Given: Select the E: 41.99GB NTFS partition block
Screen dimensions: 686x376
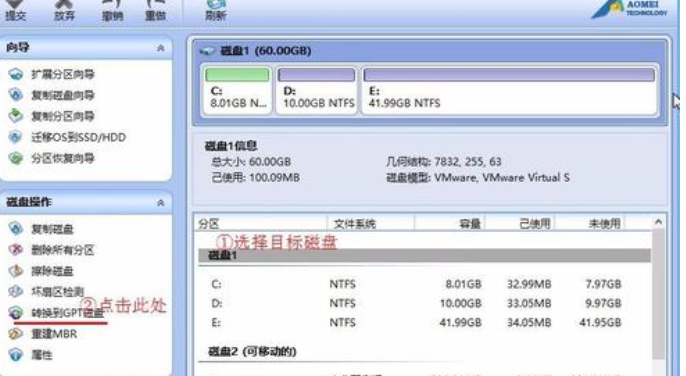Looking at the screenshot, I should 510,90.
